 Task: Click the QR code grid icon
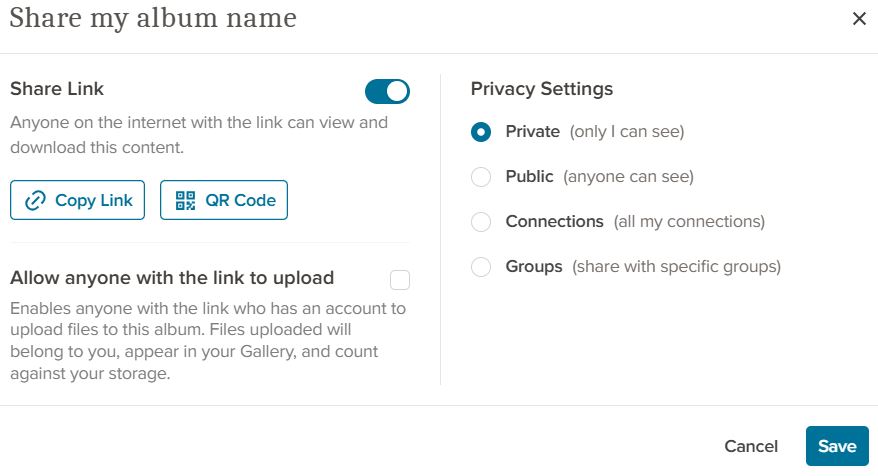pyautogui.click(x=185, y=200)
